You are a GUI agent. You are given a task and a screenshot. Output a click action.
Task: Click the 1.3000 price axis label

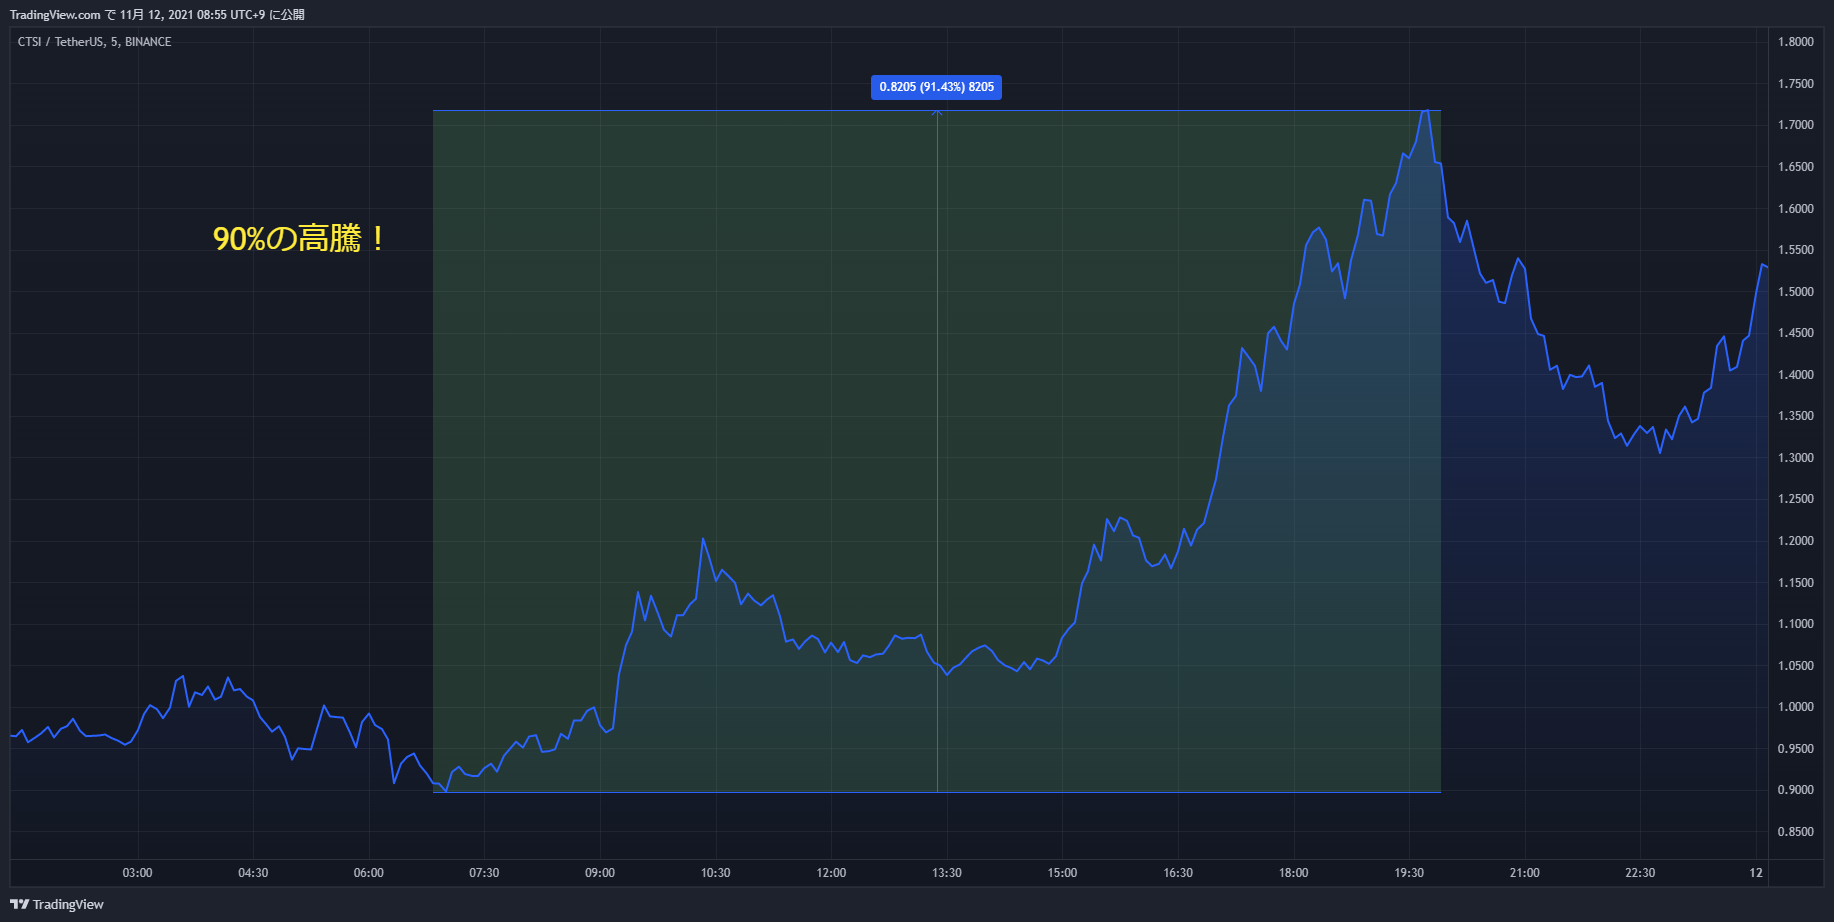coord(1796,458)
